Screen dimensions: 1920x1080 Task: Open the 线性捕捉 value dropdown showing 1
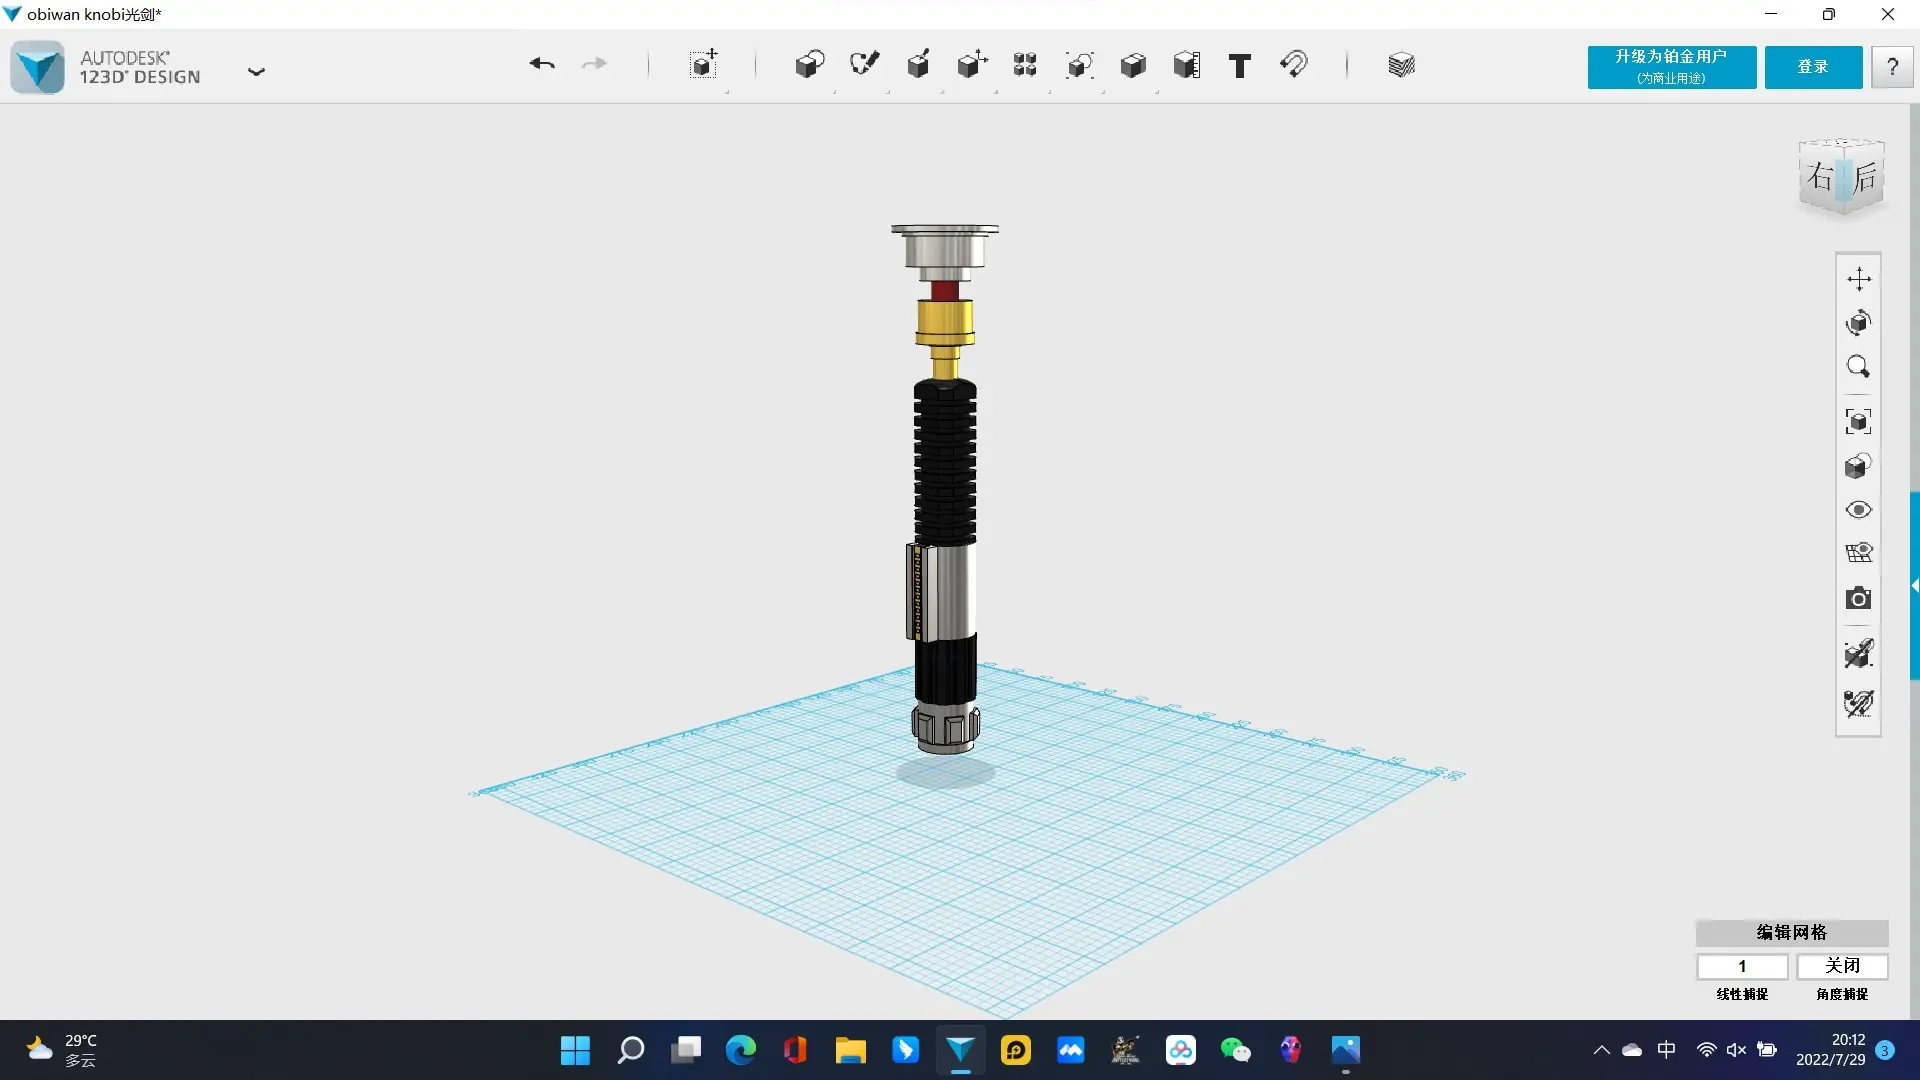(x=1742, y=966)
